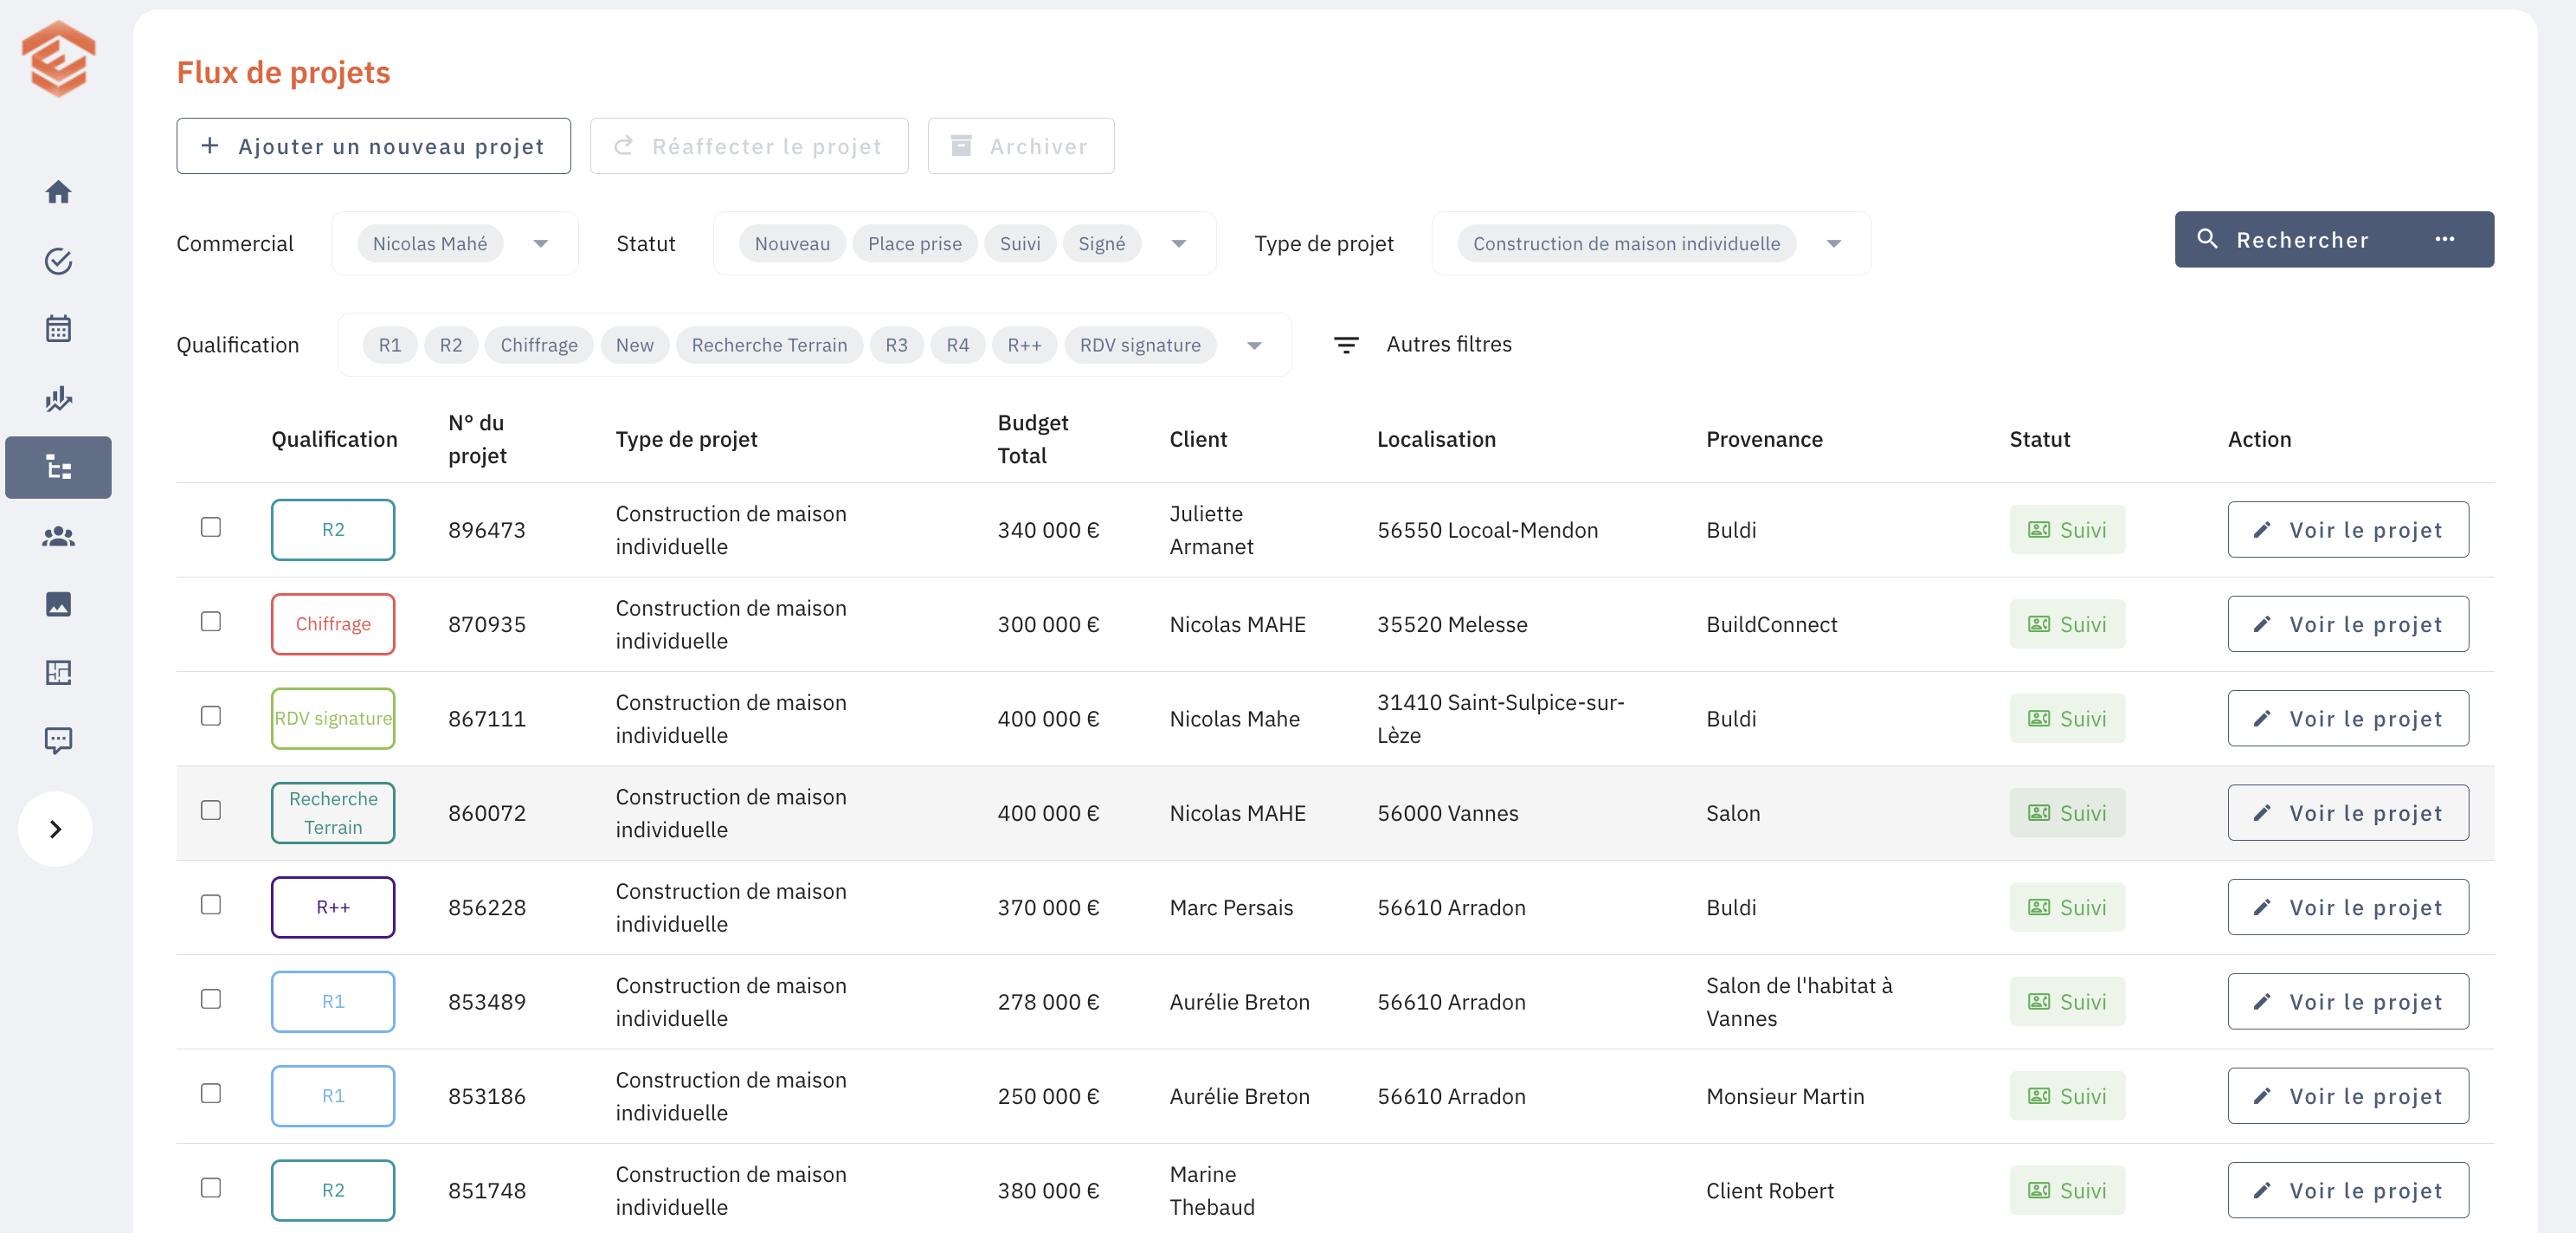Click the RDV signature tag for project 867111

(x=333, y=719)
